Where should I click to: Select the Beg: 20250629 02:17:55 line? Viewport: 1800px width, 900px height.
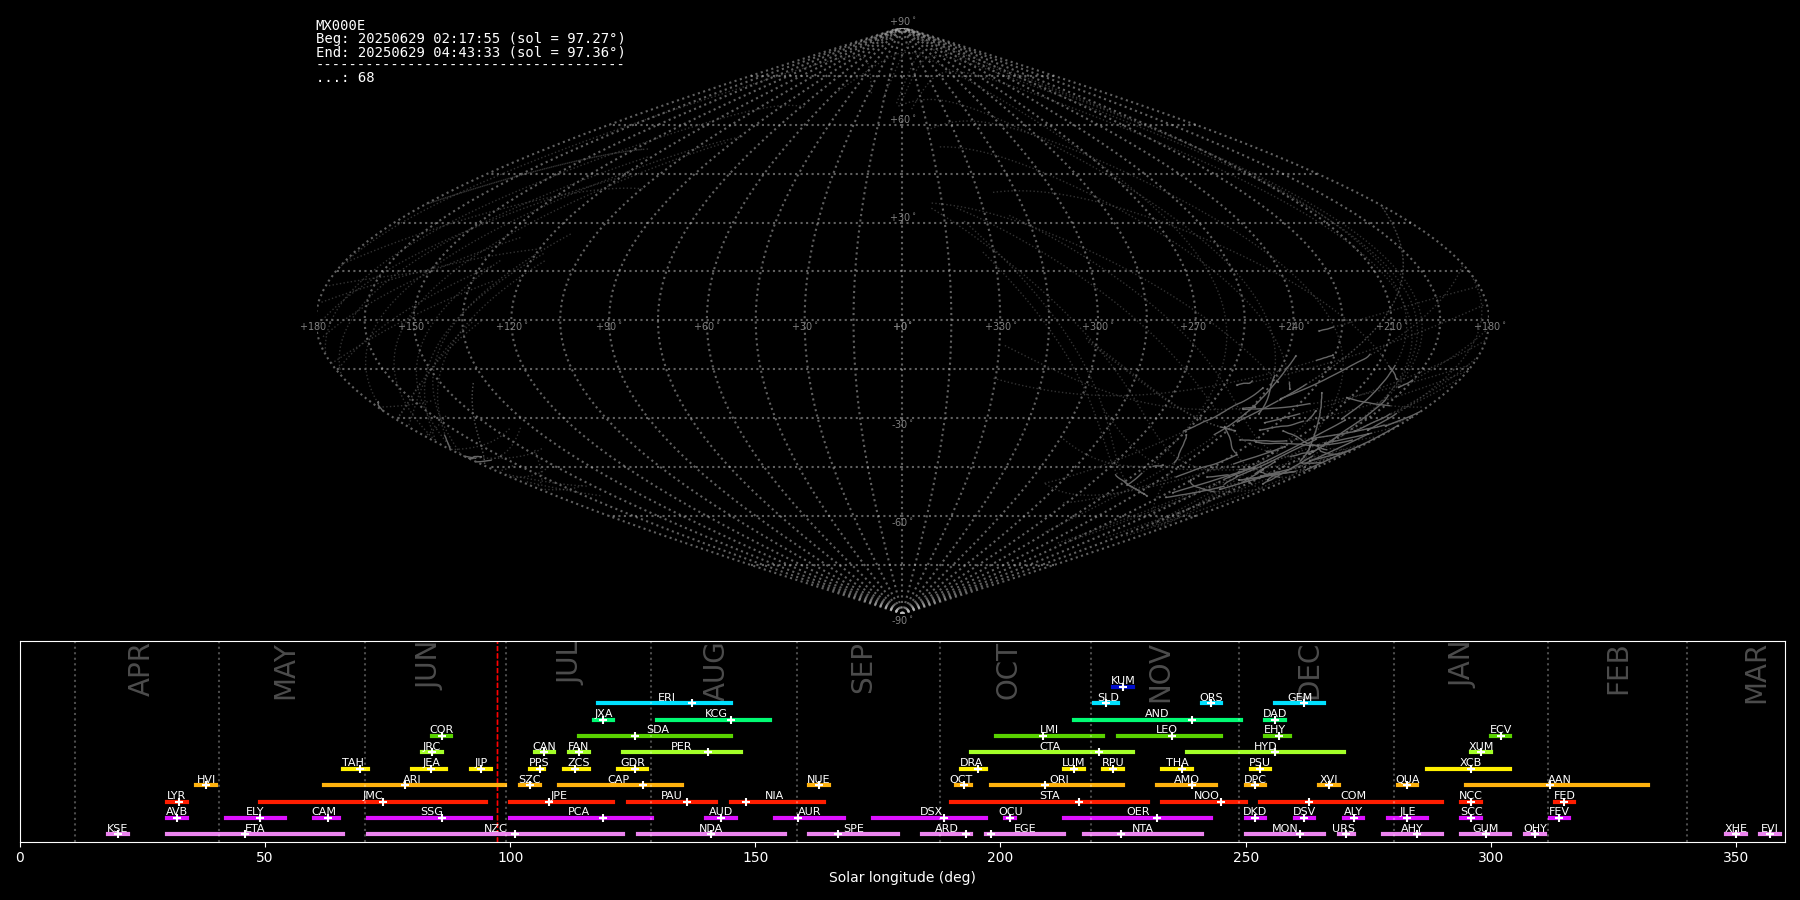pyautogui.click(x=470, y=39)
